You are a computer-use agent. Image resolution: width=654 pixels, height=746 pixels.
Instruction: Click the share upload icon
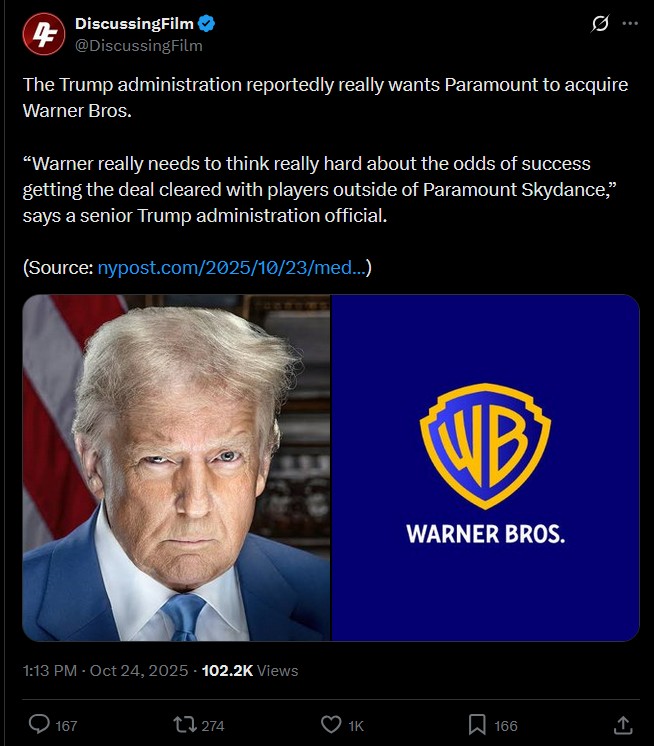pyautogui.click(x=623, y=725)
